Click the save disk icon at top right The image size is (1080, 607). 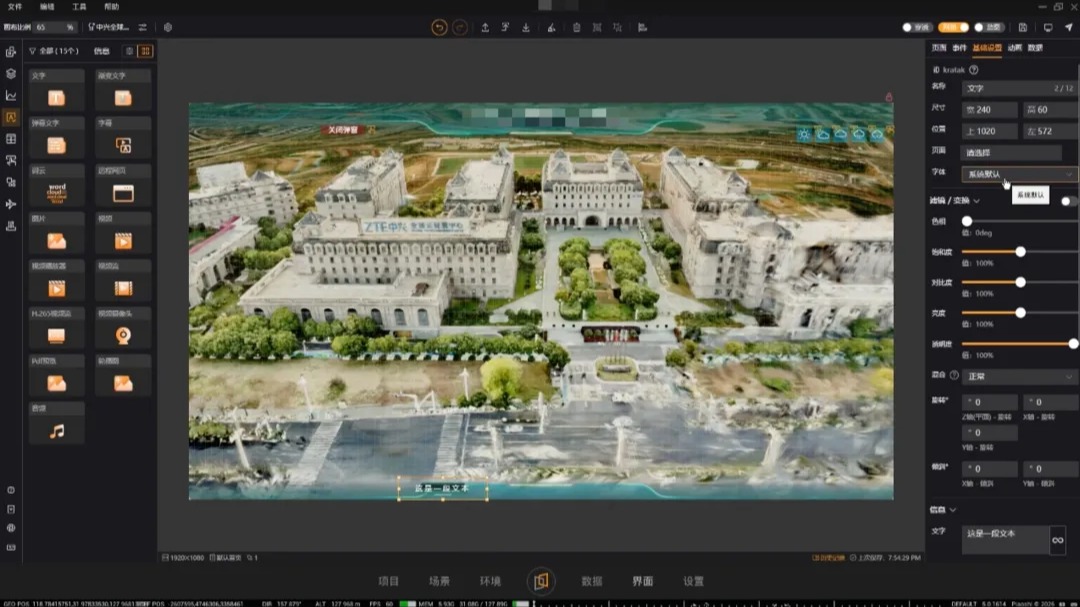coord(1023,28)
